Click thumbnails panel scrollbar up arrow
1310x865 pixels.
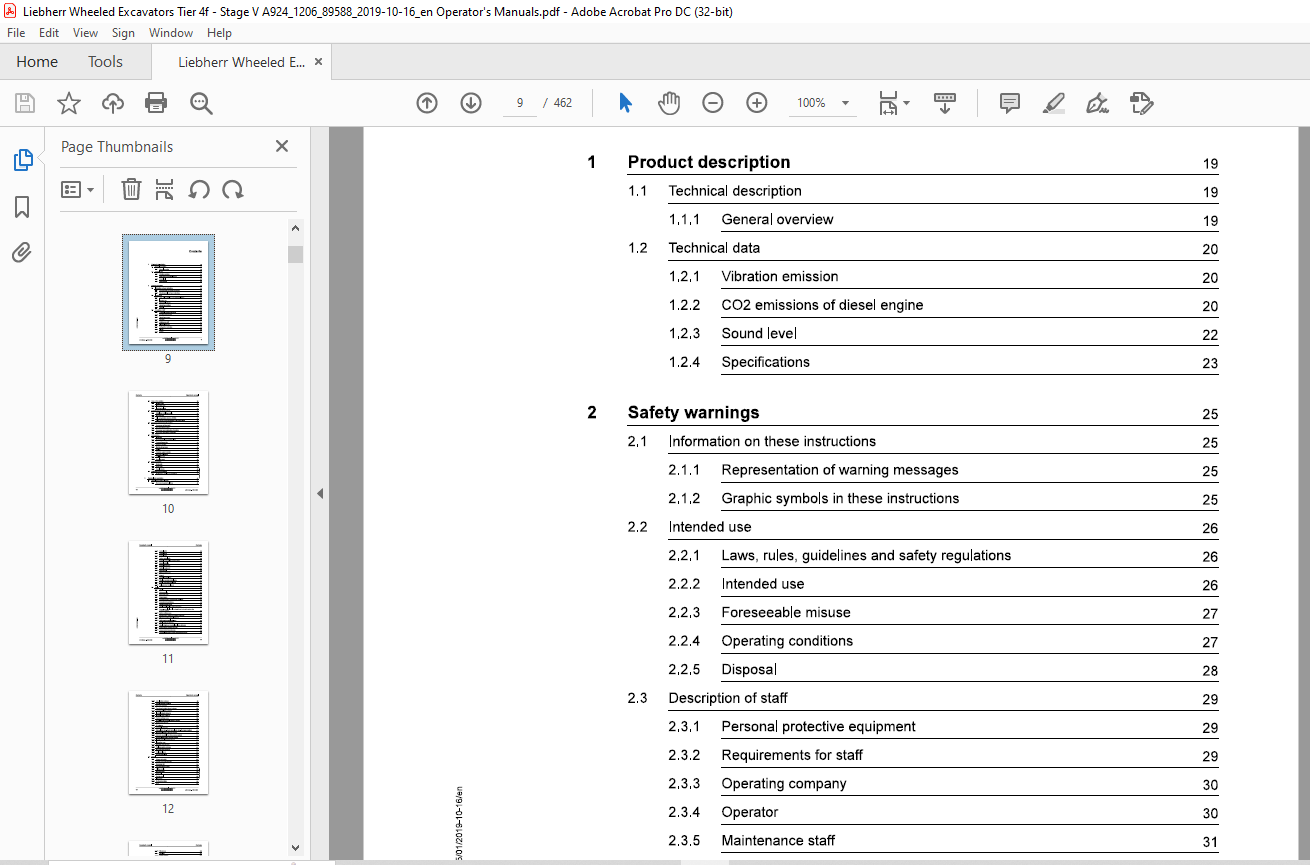click(x=295, y=229)
